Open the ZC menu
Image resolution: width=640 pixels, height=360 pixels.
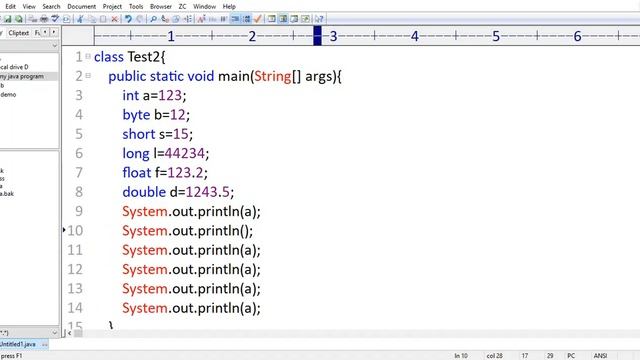[182, 7]
